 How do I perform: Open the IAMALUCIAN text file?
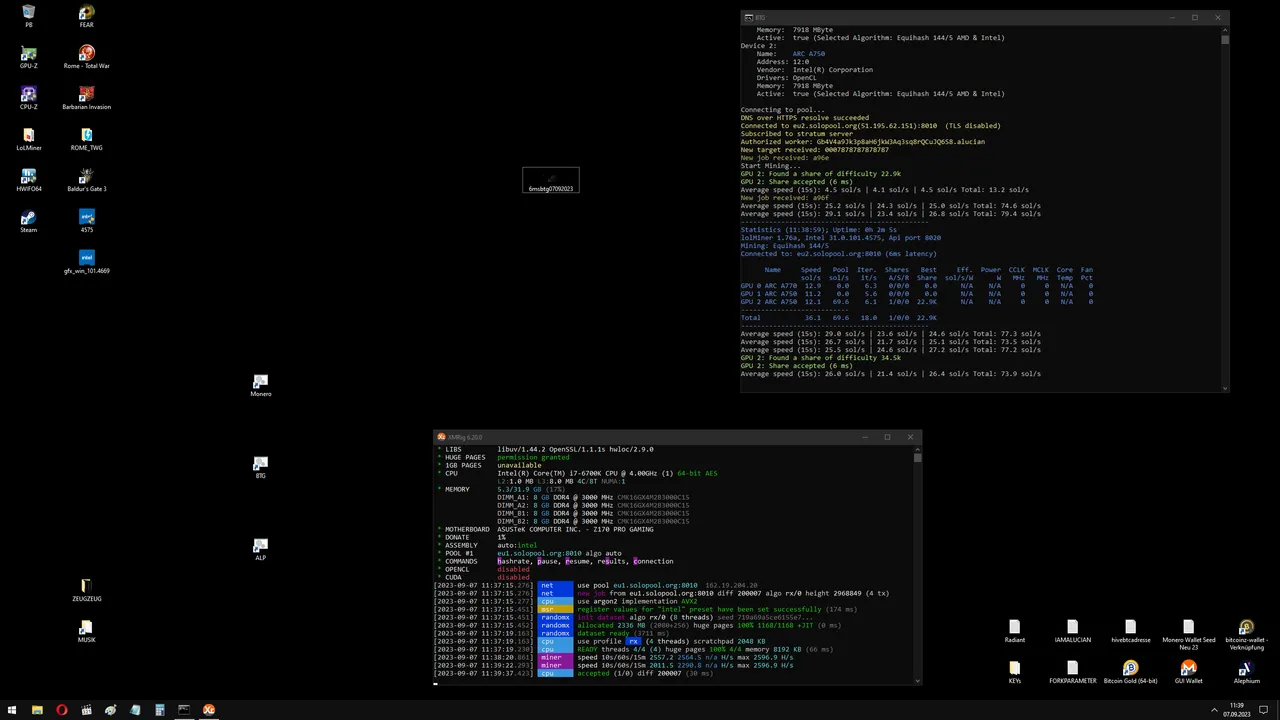(1072, 630)
